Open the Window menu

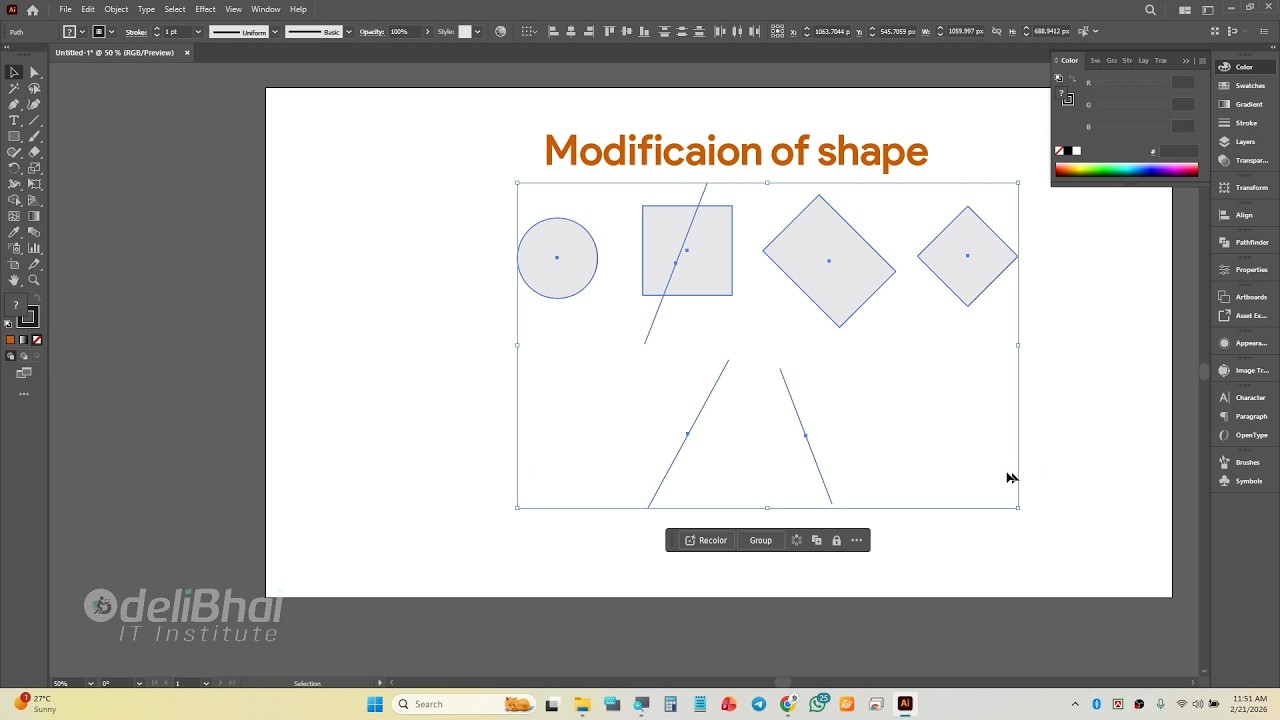[x=265, y=9]
